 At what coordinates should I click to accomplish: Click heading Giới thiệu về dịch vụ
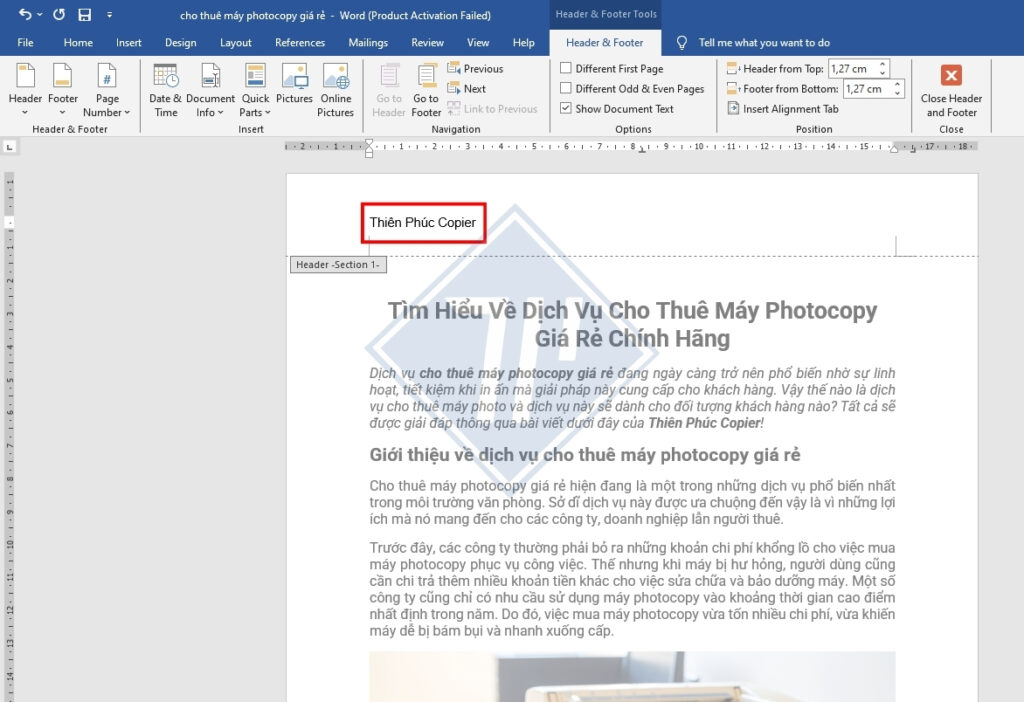pos(584,455)
